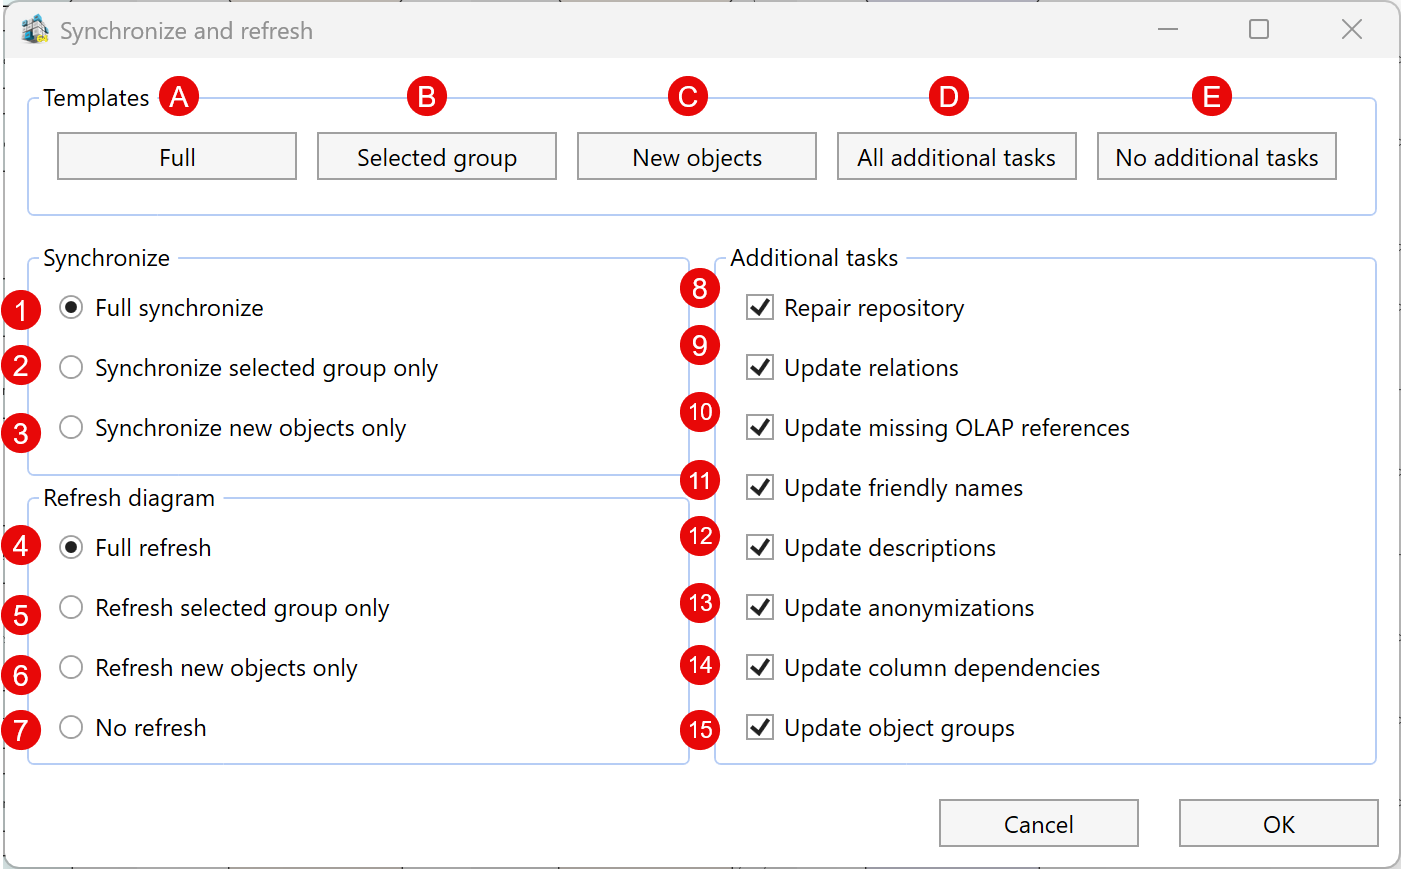Disable Update missing OLAP references
1401x869 pixels.
point(760,428)
